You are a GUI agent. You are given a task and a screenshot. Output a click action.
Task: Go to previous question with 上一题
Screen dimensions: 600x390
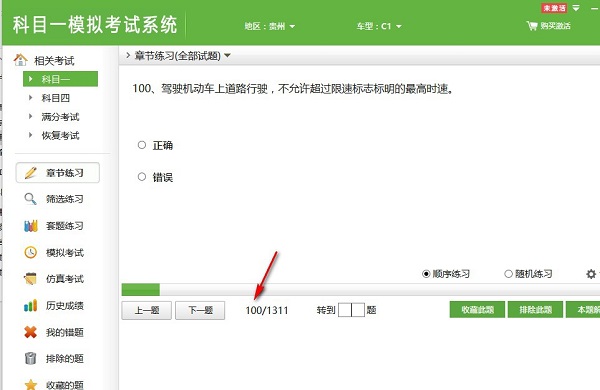tap(147, 310)
